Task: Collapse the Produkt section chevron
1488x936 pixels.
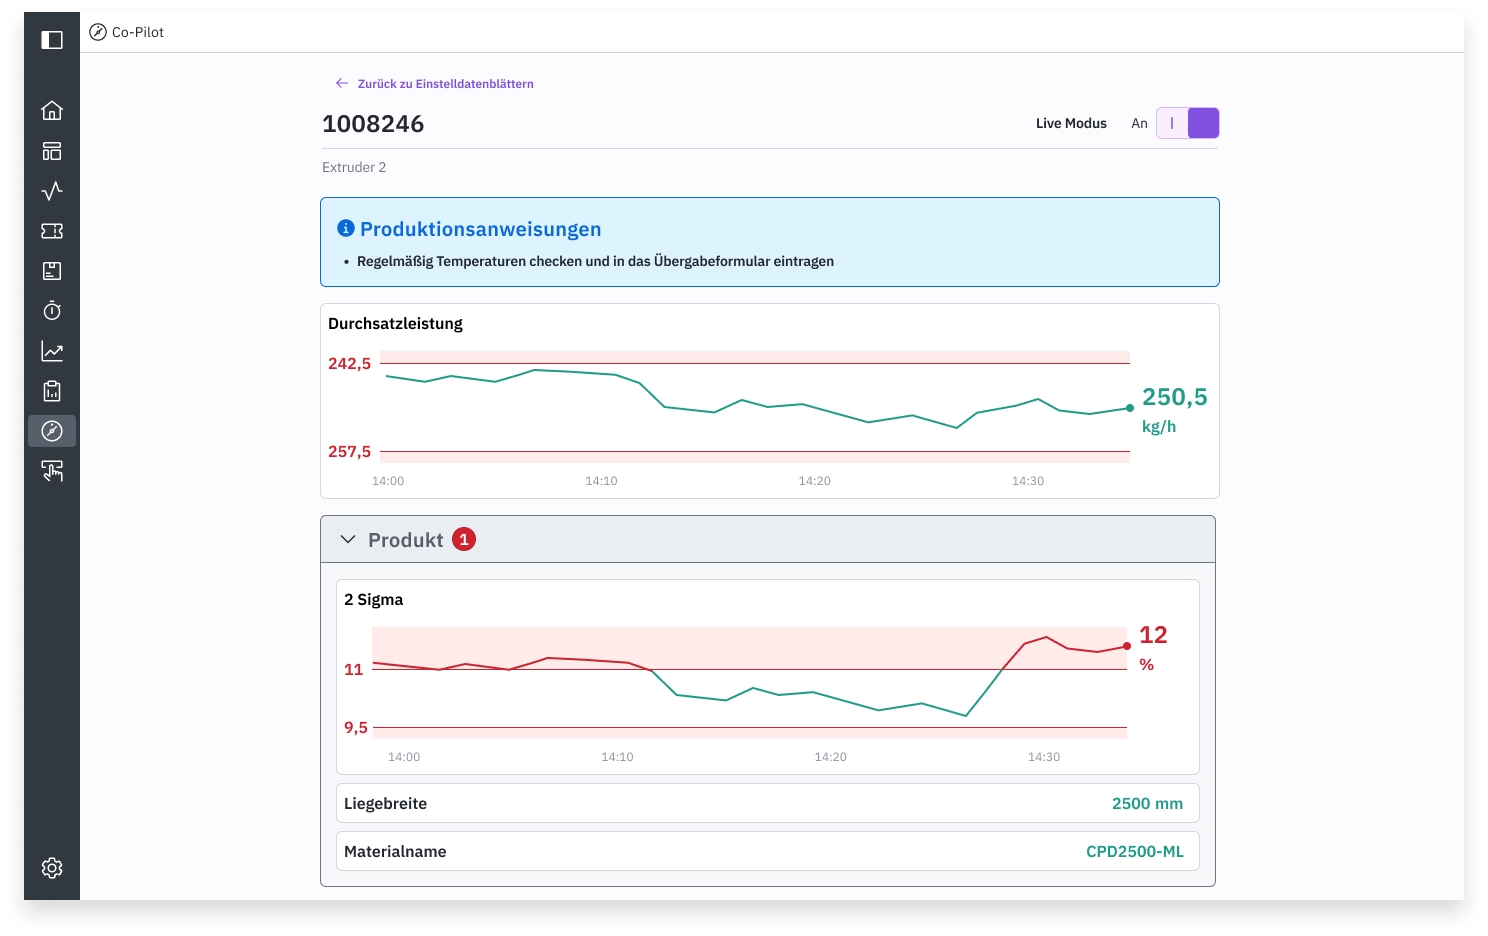Action: pyautogui.click(x=348, y=540)
